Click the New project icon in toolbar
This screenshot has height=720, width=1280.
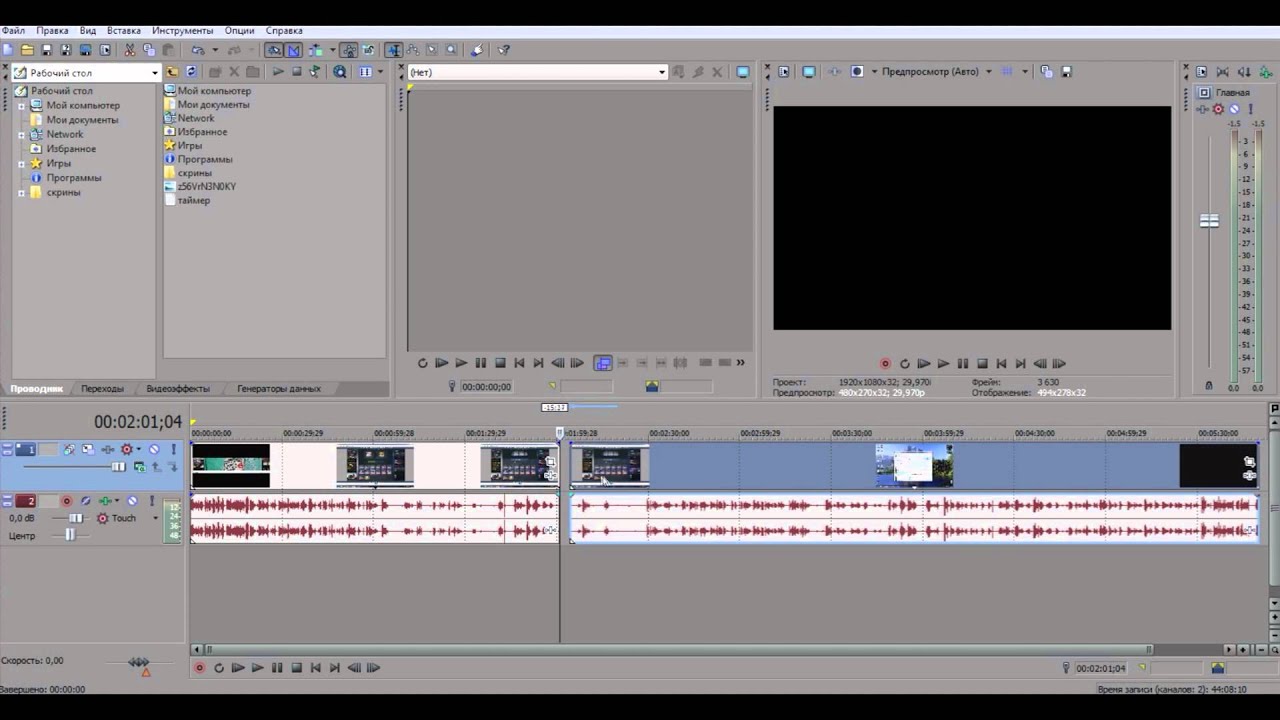point(8,50)
